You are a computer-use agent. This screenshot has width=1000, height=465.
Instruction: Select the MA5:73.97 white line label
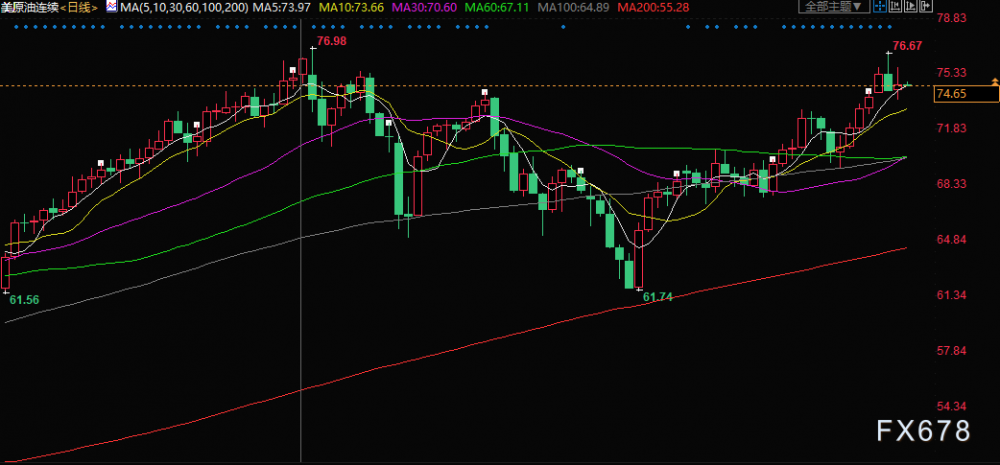(x=282, y=8)
